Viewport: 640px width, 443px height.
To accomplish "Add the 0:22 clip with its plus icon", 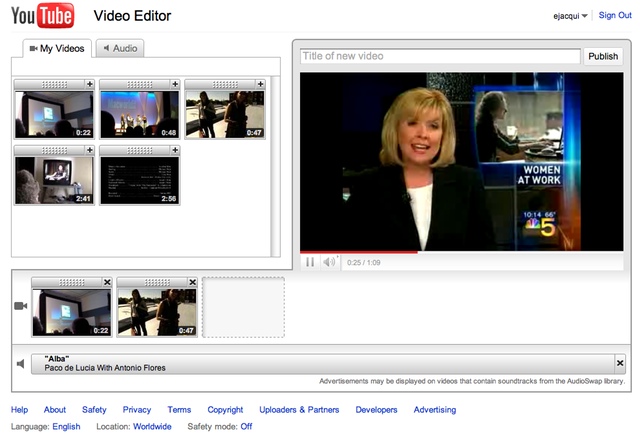I will [x=90, y=84].
